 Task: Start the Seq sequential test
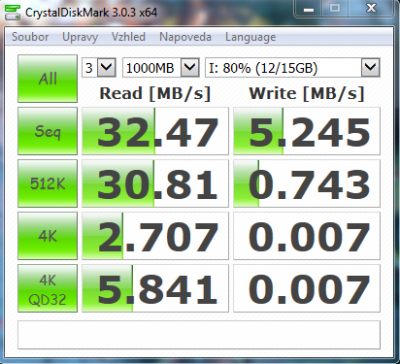tap(48, 131)
